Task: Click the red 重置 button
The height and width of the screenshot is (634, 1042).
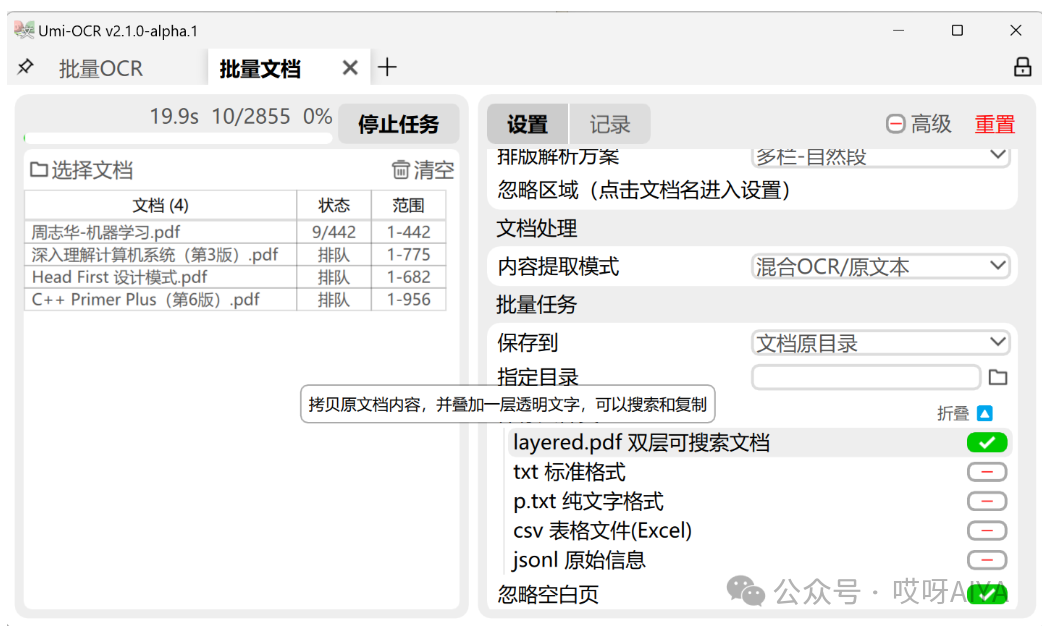Action: point(994,124)
